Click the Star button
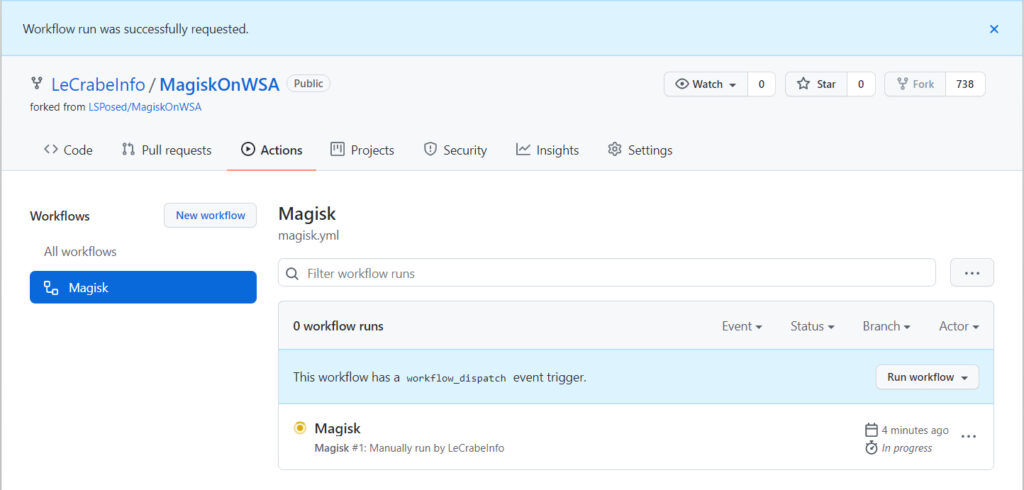The height and width of the screenshot is (490, 1024). pyautogui.click(x=816, y=84)
